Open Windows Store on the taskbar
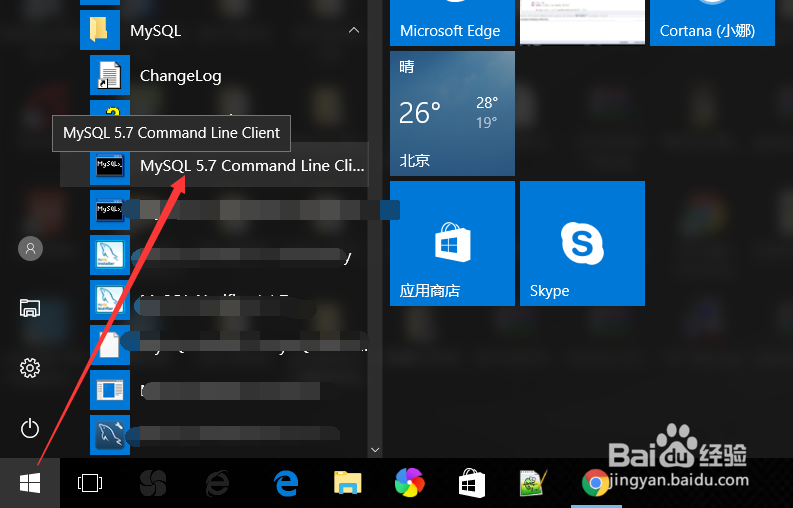 pyautogui.click(x=471, y=483)
